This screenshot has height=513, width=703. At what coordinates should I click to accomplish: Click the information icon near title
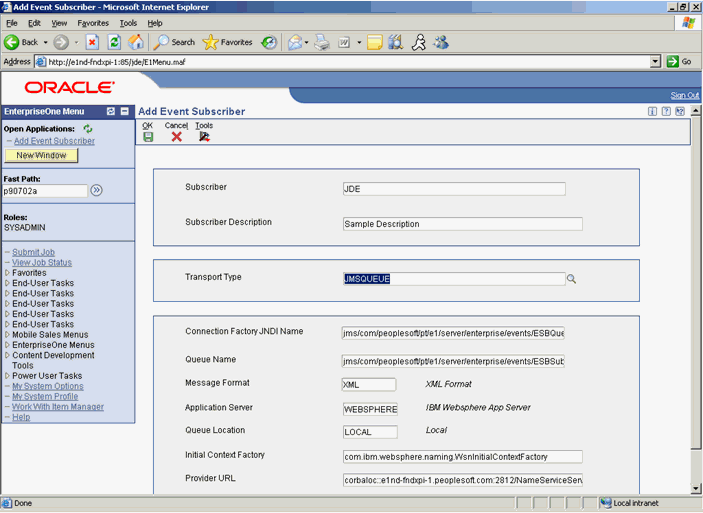tap(652, 112)
